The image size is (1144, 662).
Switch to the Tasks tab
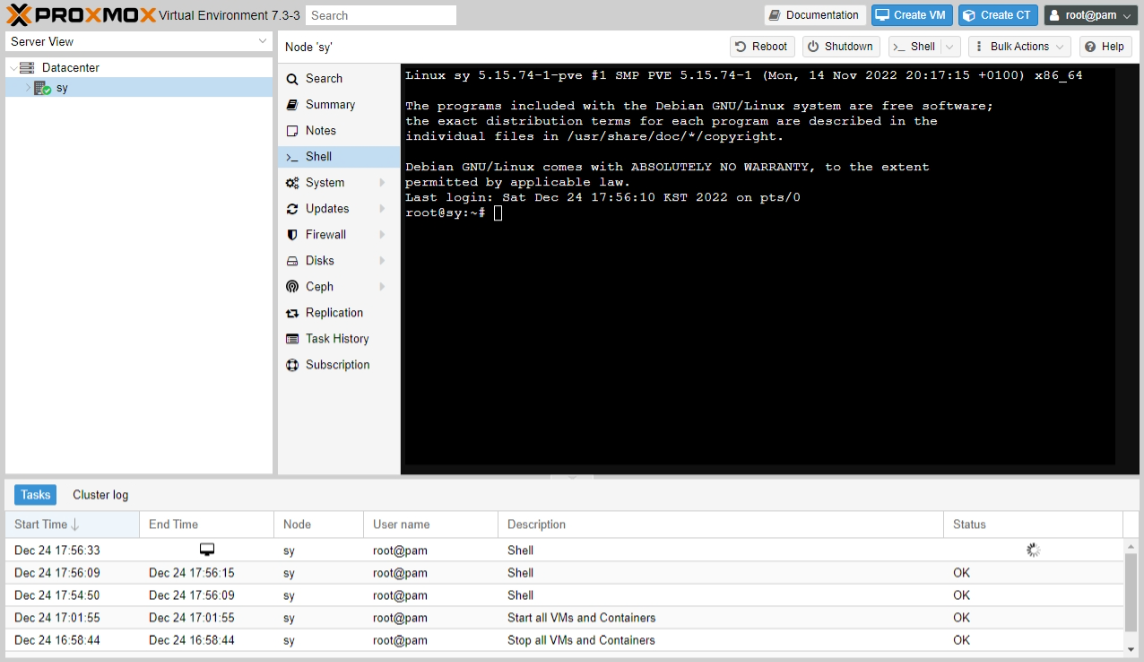(x=35, y=495)
